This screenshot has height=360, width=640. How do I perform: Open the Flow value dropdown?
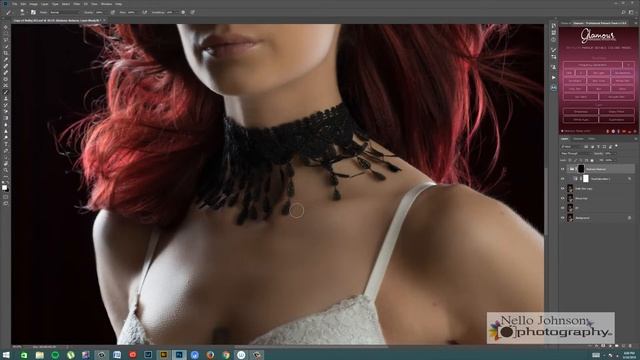pos(132,12)
